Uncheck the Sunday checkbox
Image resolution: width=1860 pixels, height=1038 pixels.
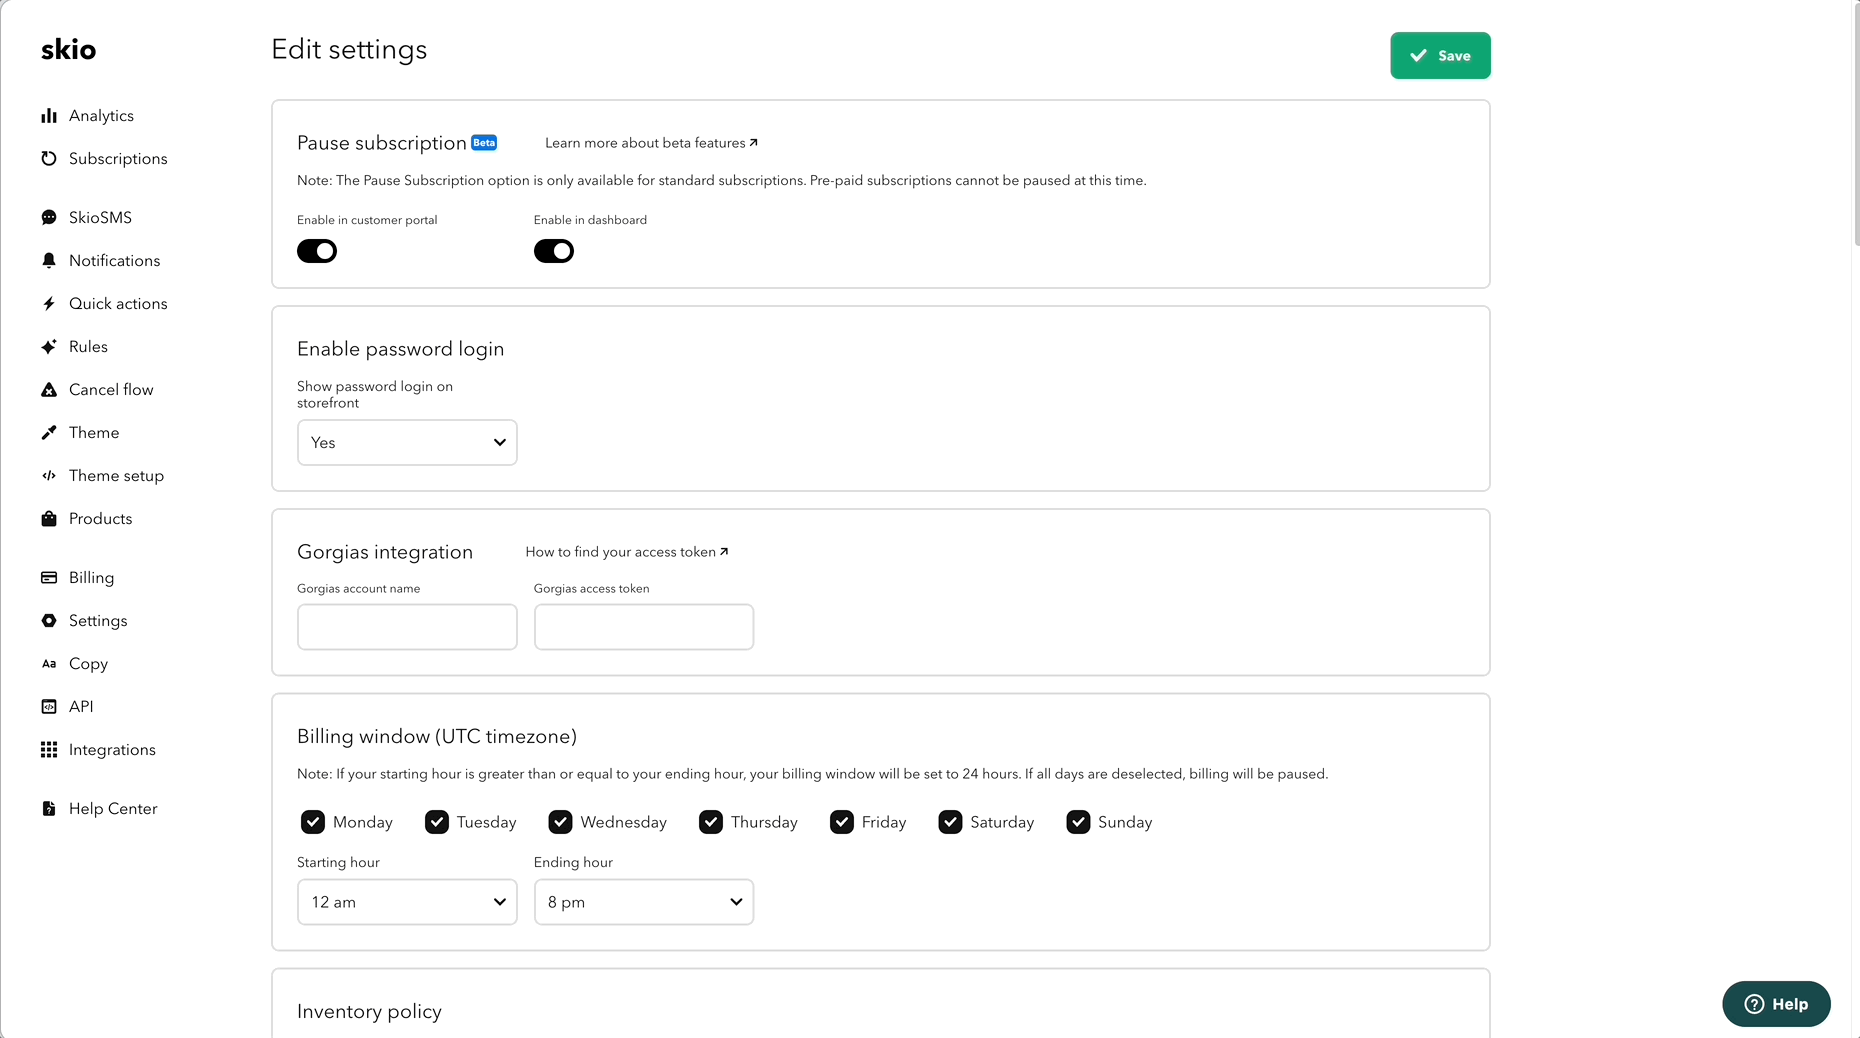(x=1078, y=822)
